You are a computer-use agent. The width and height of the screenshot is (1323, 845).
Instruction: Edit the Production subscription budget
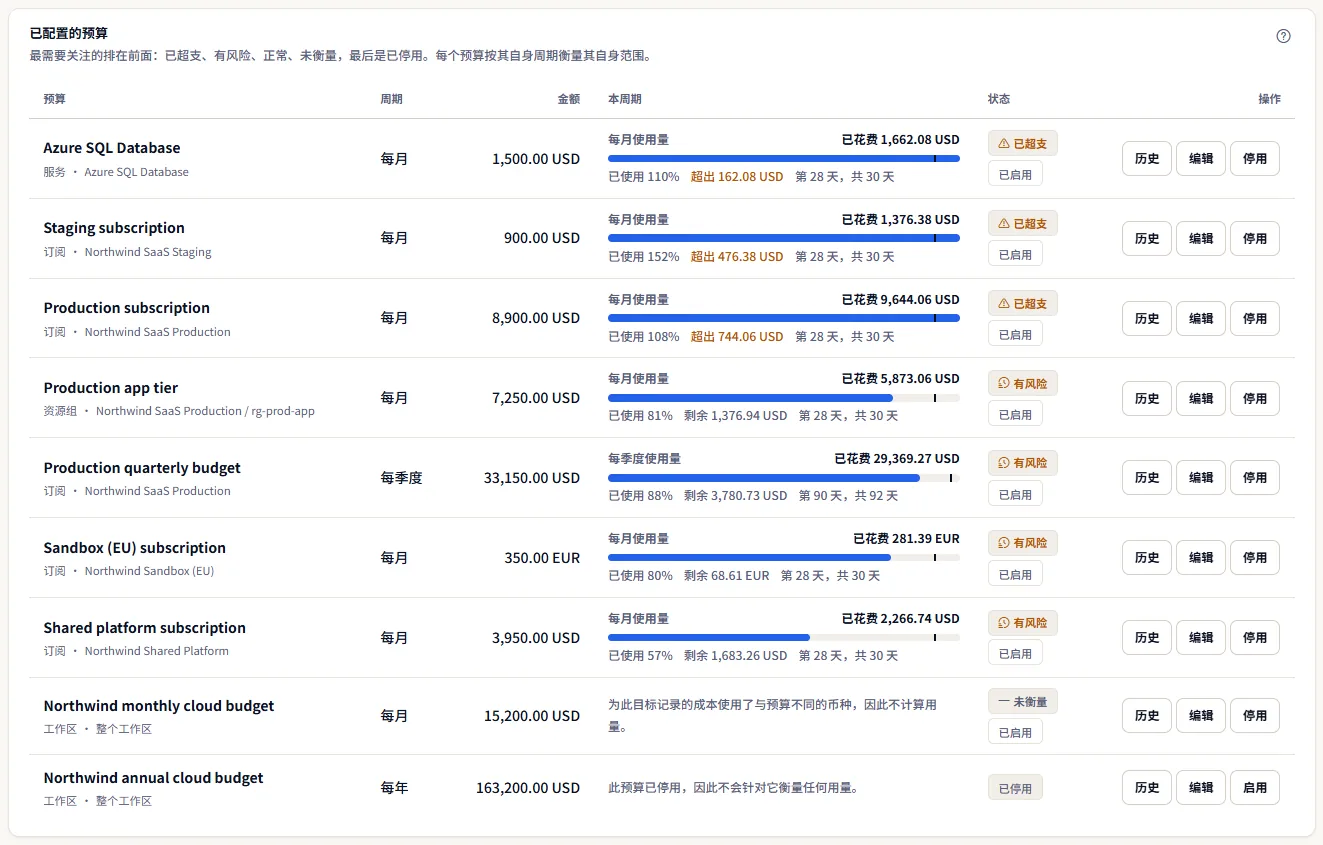tap(1201, 318)
